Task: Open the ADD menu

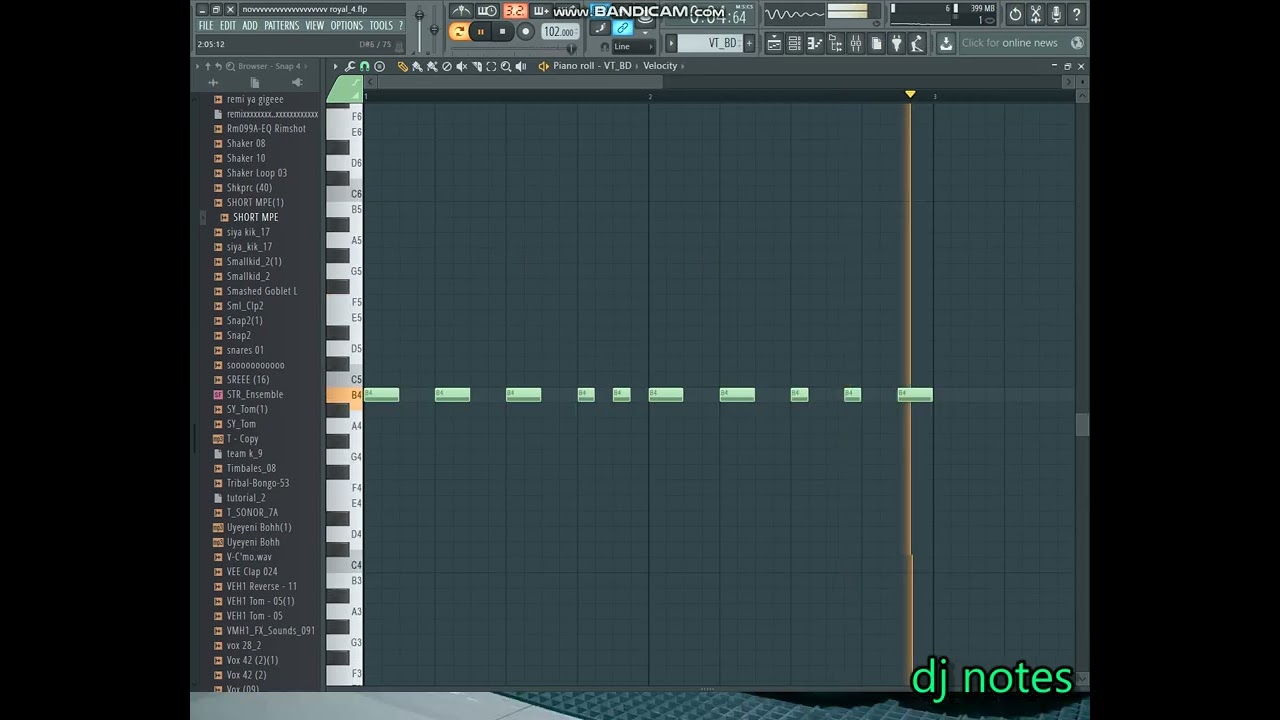Action: pos(250,25)
